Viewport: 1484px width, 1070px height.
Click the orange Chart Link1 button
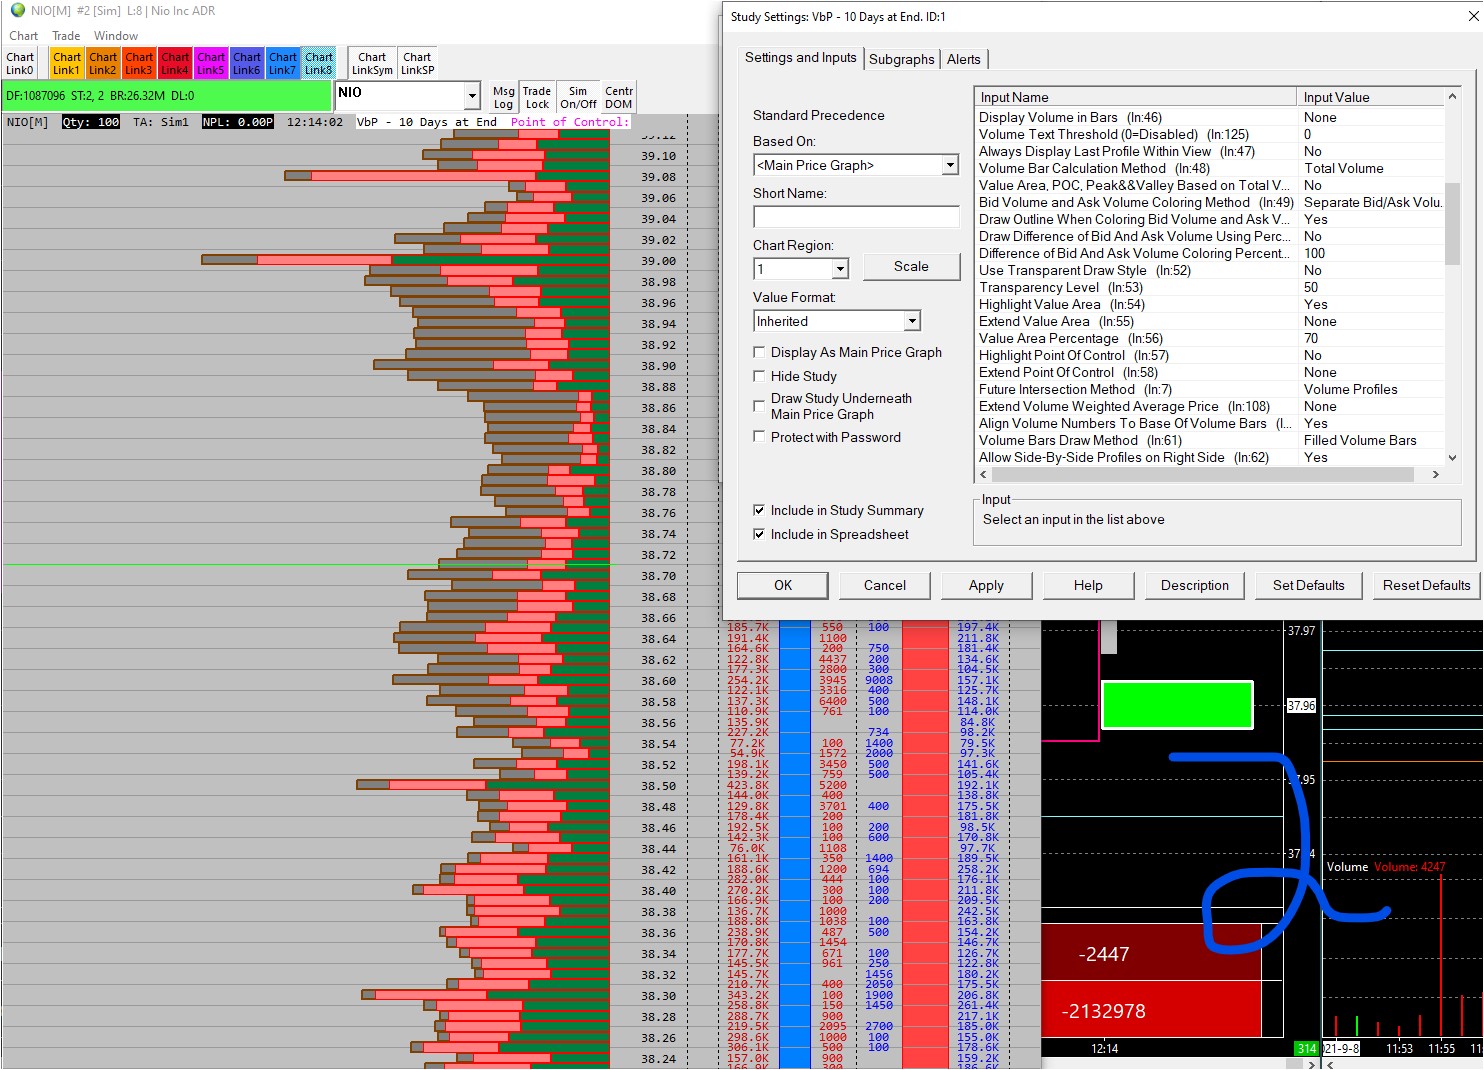pyautogui.click(x=67, y=63)
